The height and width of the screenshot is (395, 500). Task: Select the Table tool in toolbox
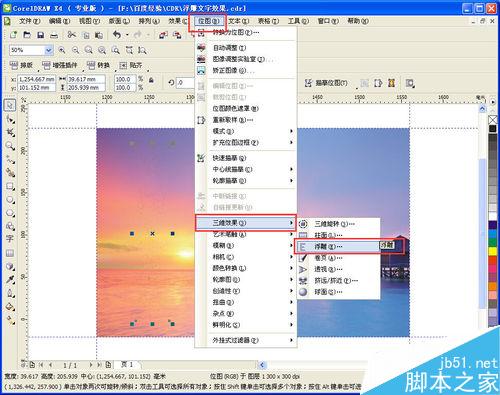(10, 253)
